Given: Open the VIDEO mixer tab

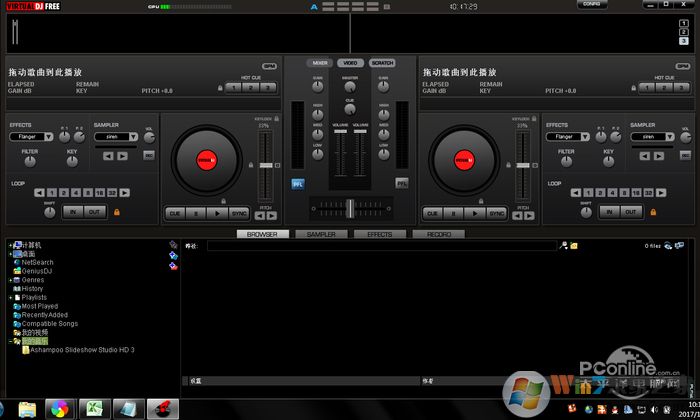Looking at the screenshot, I should coord(350,63).
